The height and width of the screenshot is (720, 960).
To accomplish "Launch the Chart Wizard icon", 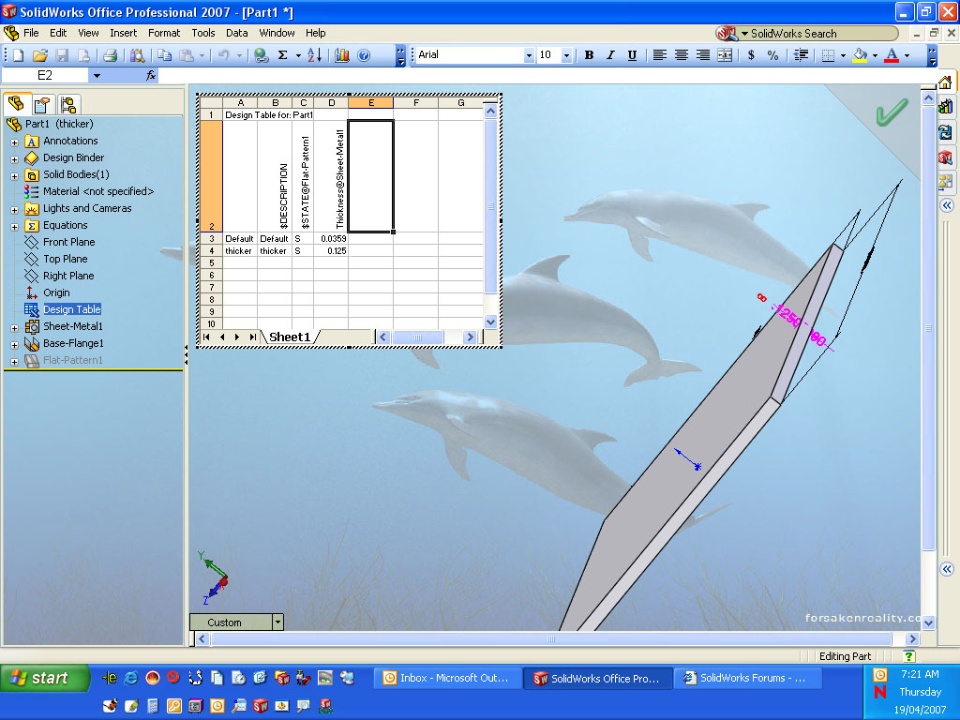I will (342, 56).
